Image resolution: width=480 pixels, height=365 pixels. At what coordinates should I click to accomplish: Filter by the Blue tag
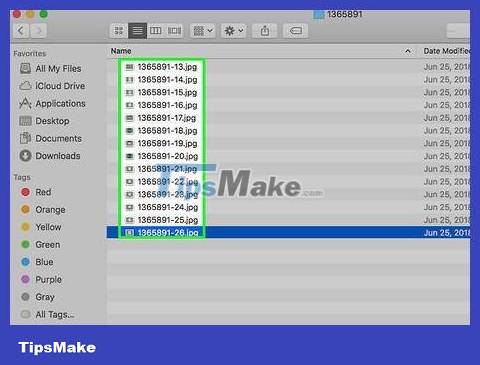pyautogui.click(x=37, y=262)
